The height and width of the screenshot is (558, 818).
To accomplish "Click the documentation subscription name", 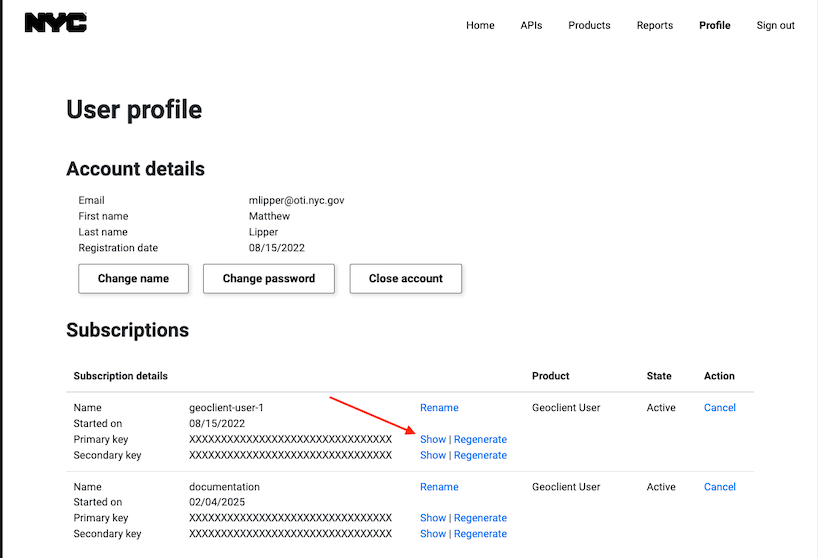I will [224, 487].
